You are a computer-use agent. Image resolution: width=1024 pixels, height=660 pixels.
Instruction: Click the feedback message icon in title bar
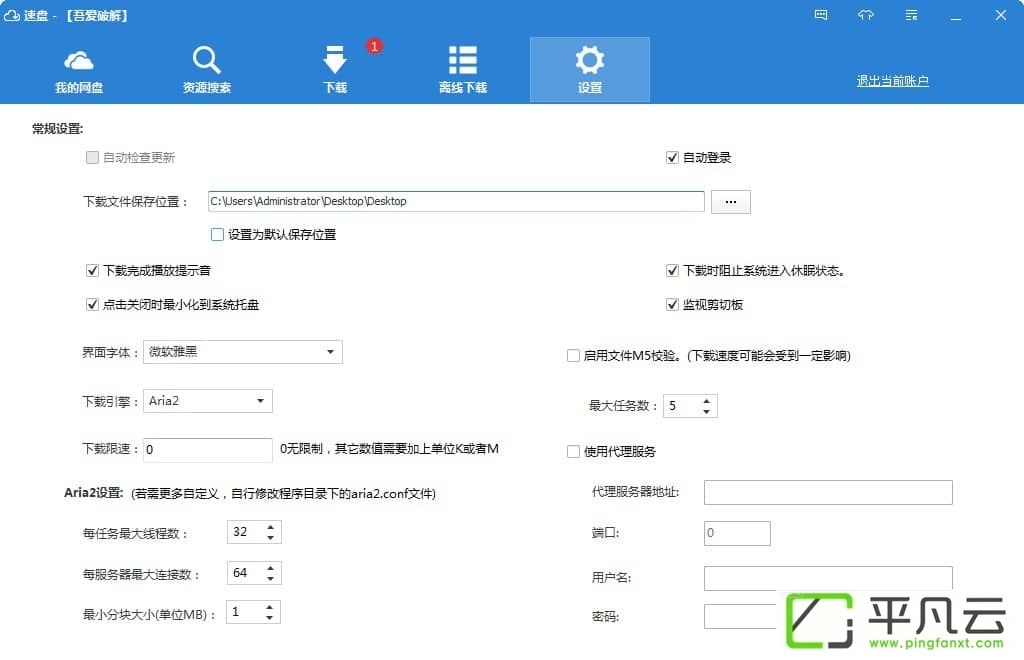[x=821, y=15]
